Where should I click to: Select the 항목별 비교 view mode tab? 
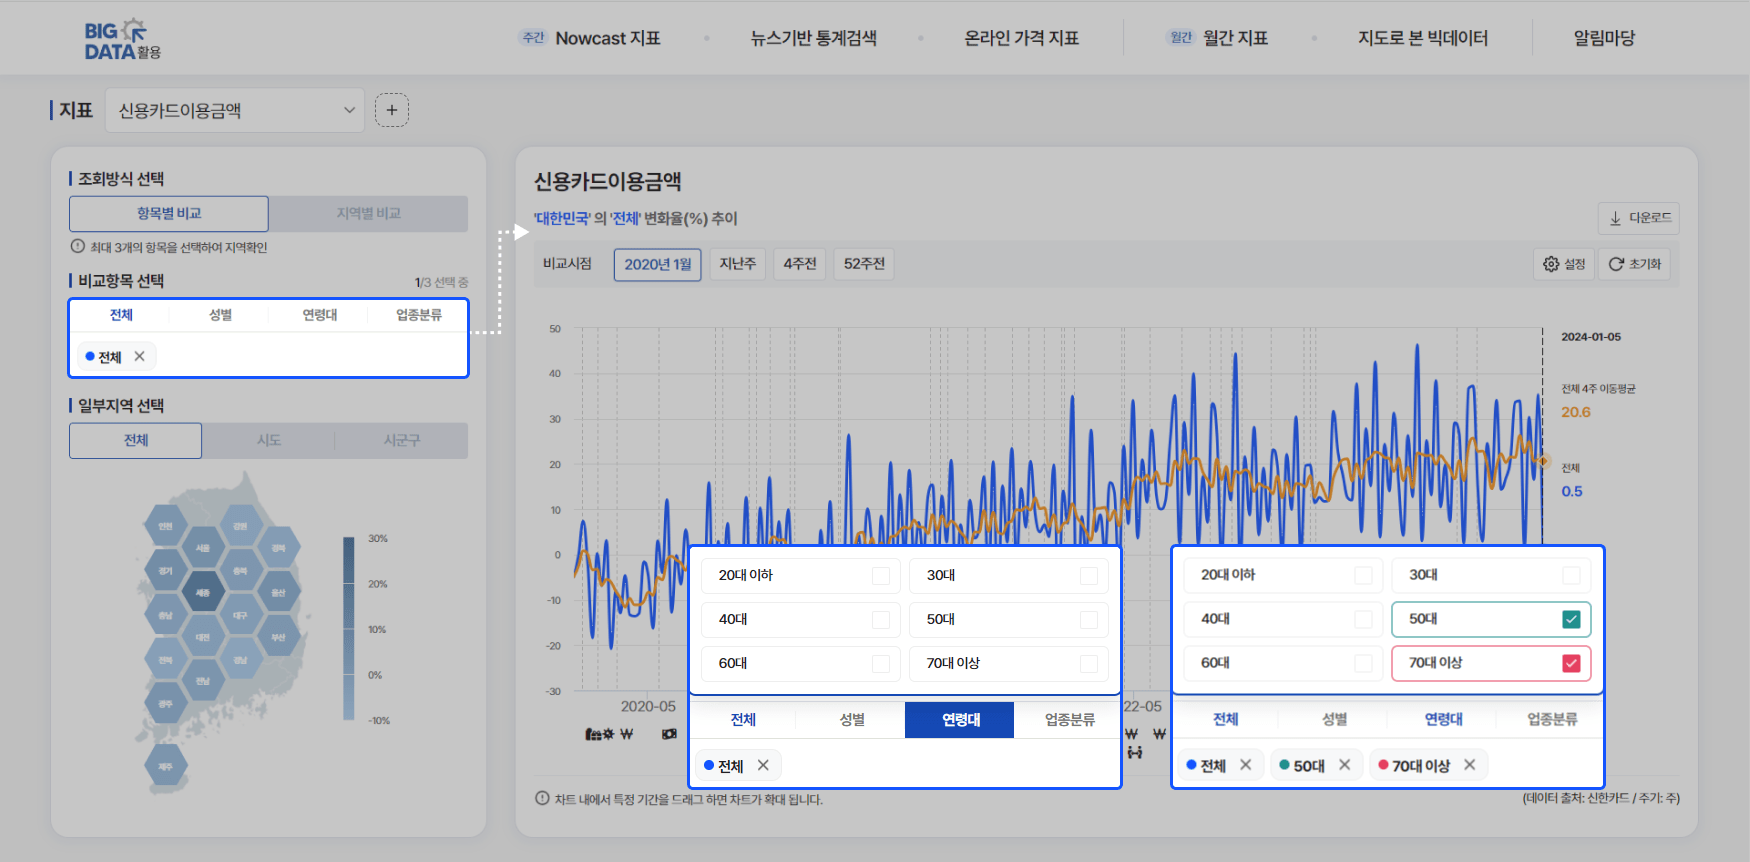[169, 214]
